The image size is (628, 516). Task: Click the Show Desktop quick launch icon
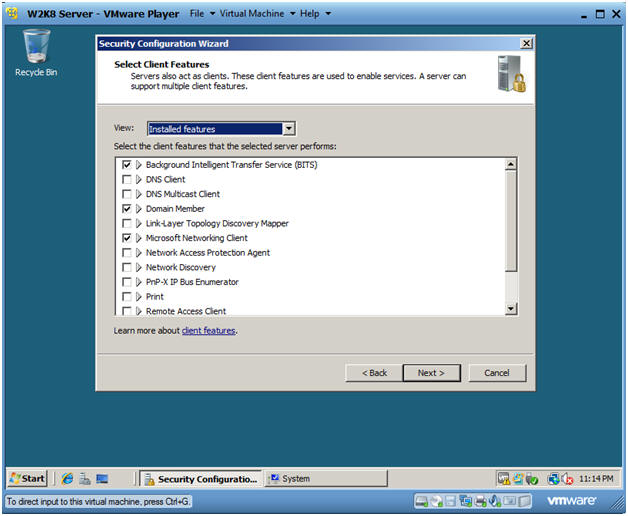[102, 478]
